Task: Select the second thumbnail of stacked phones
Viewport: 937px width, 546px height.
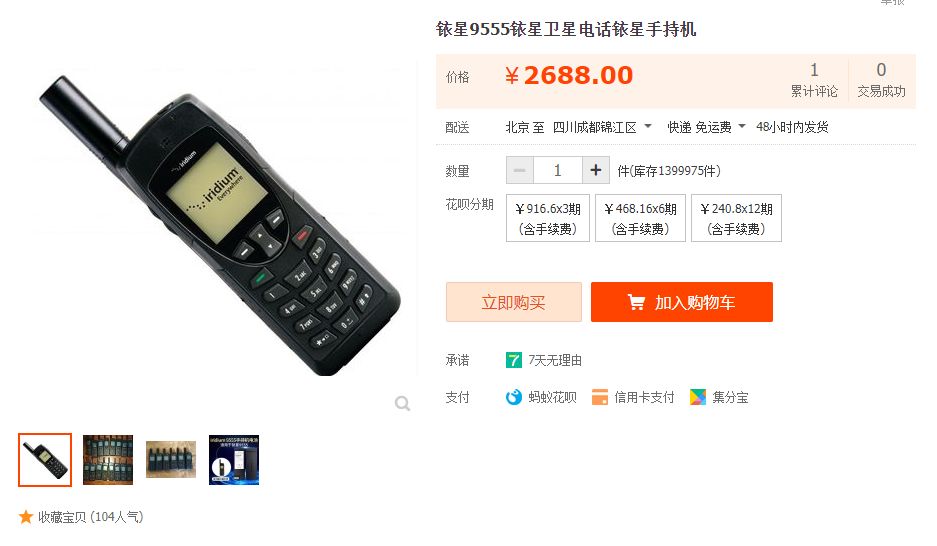Action: pos(108,460)
